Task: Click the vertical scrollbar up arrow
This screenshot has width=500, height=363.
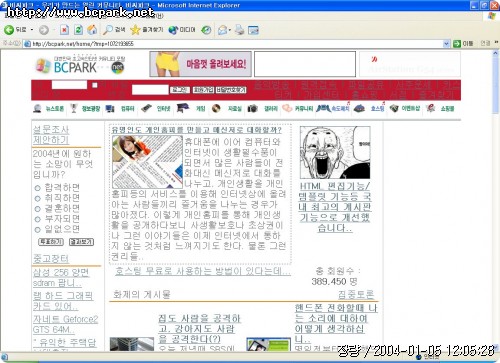Action: pyautogui.click(x=496, y=53)
